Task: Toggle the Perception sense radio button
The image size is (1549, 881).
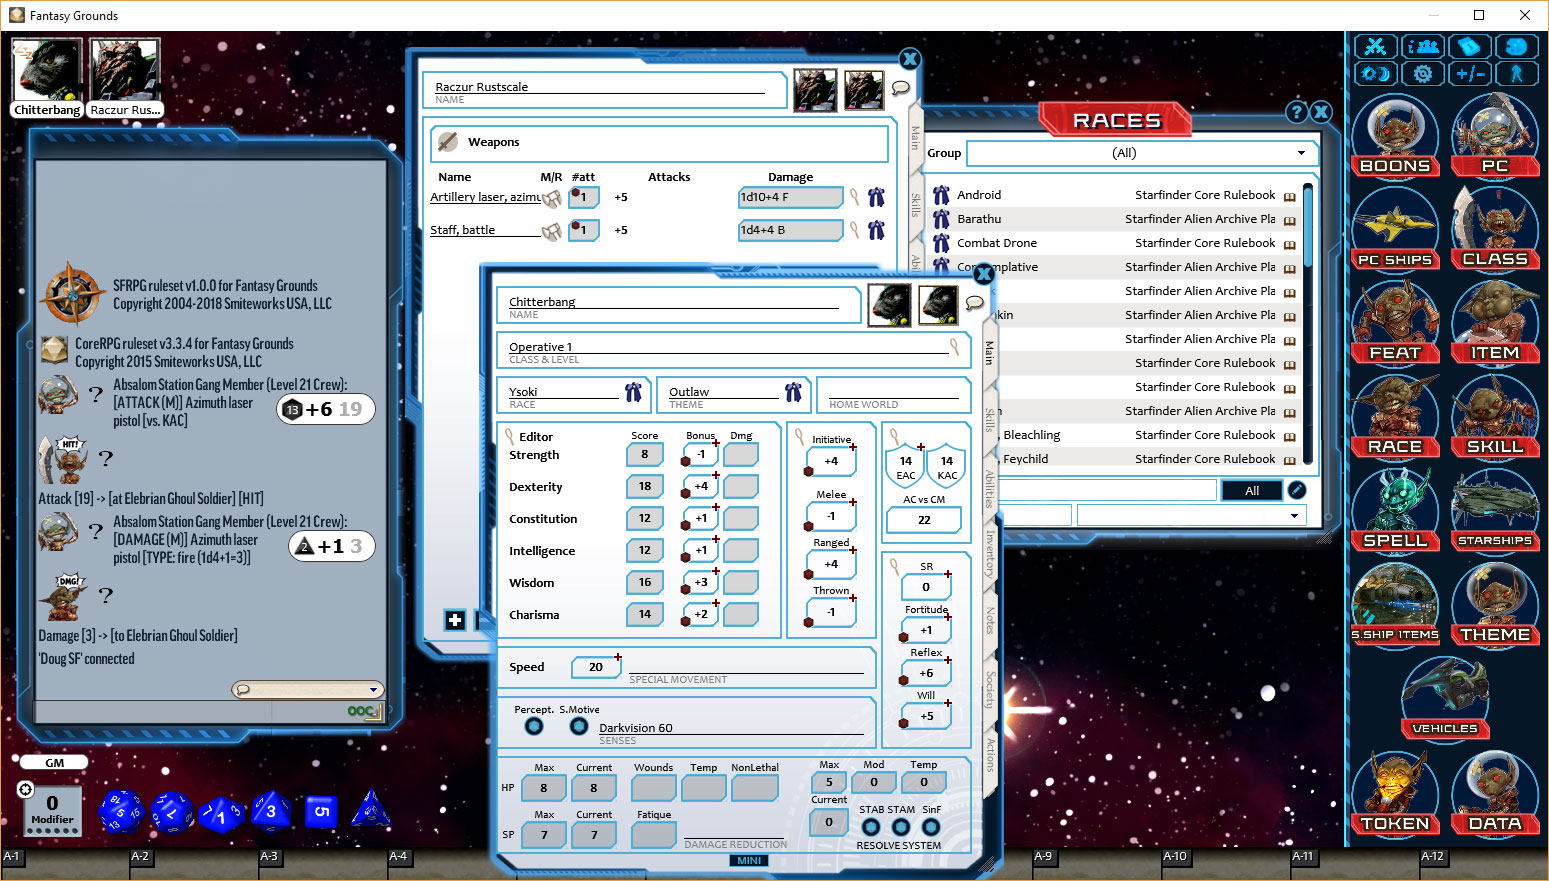Action: [x=534, y=726]
